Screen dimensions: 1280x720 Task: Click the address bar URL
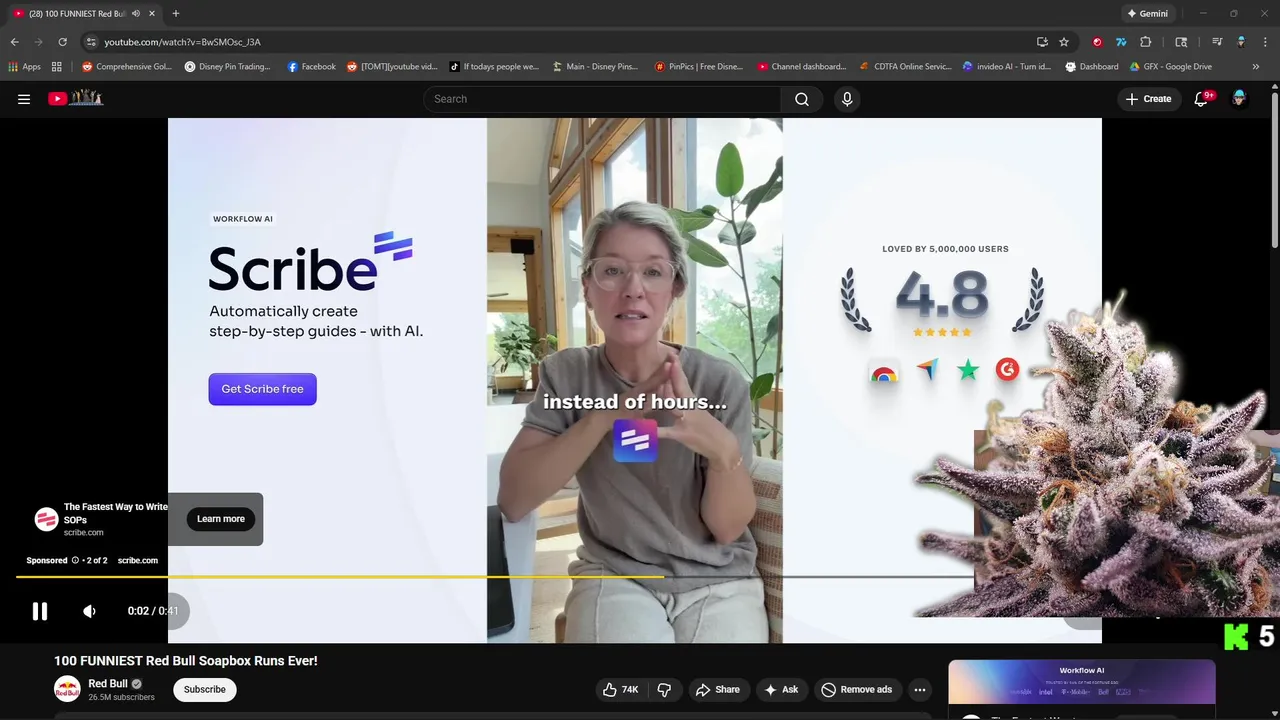point(182,42)
